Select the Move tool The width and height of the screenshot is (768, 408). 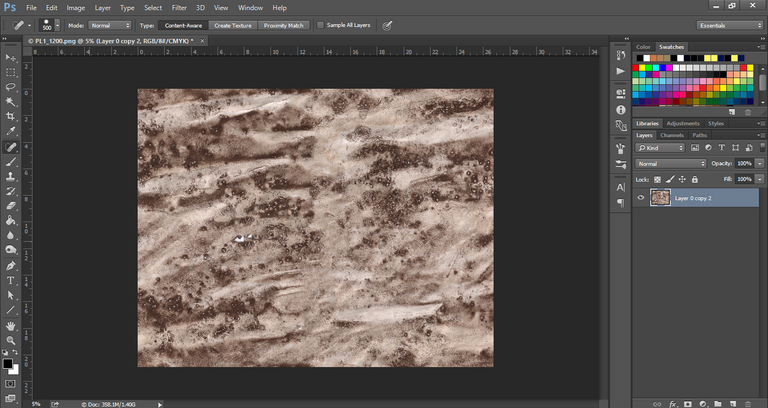(10, 58)
